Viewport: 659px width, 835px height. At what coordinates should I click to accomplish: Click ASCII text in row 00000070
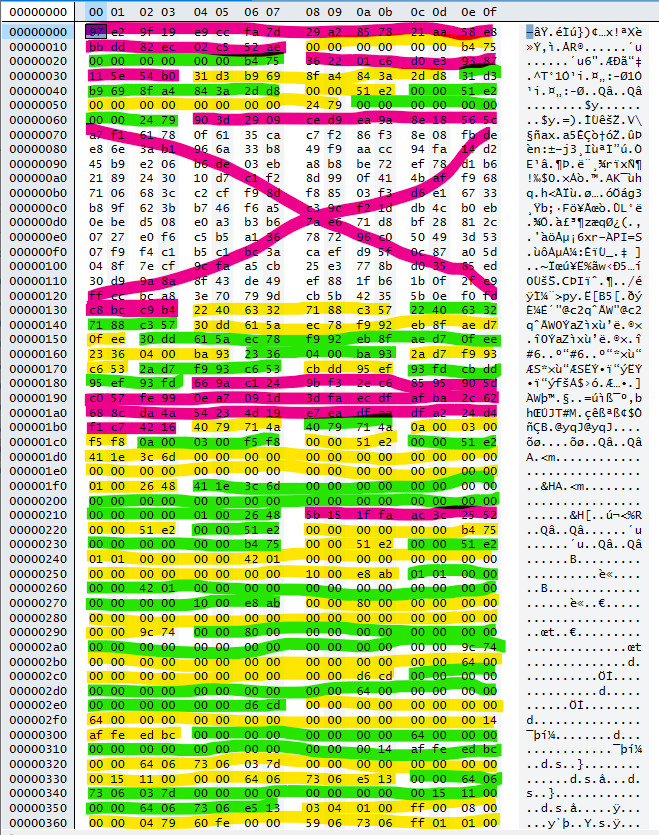point(582,134)
